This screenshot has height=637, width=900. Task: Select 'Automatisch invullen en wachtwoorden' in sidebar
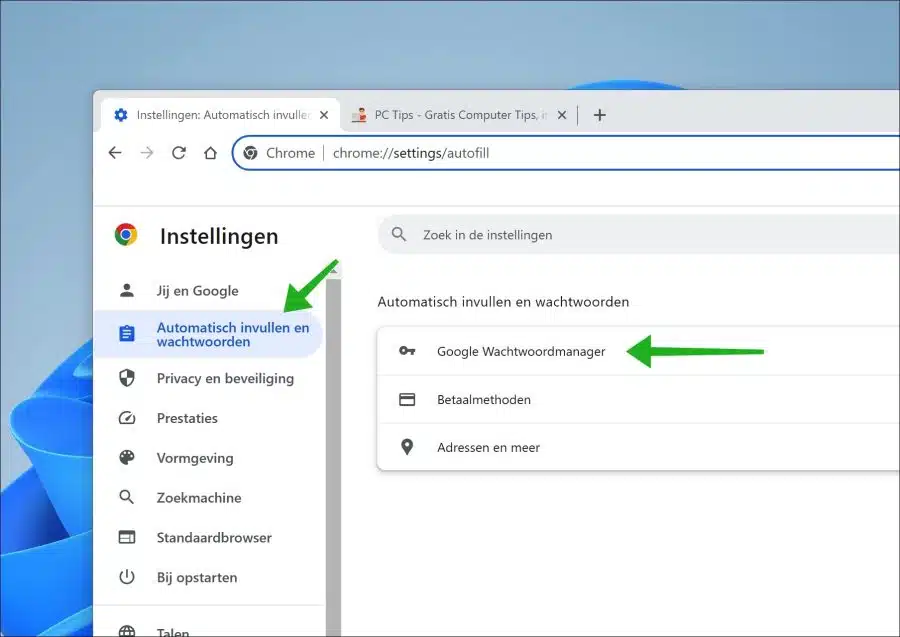[x=208, y=334]
